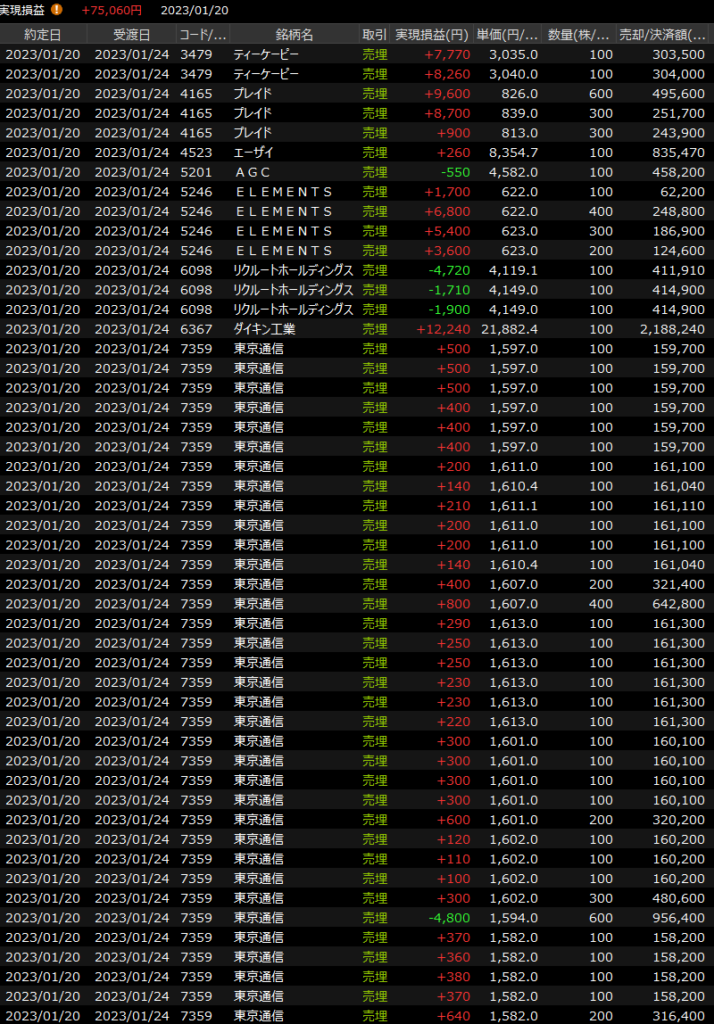Sort by the 受渡日 column header

click(x=131, y=34)
